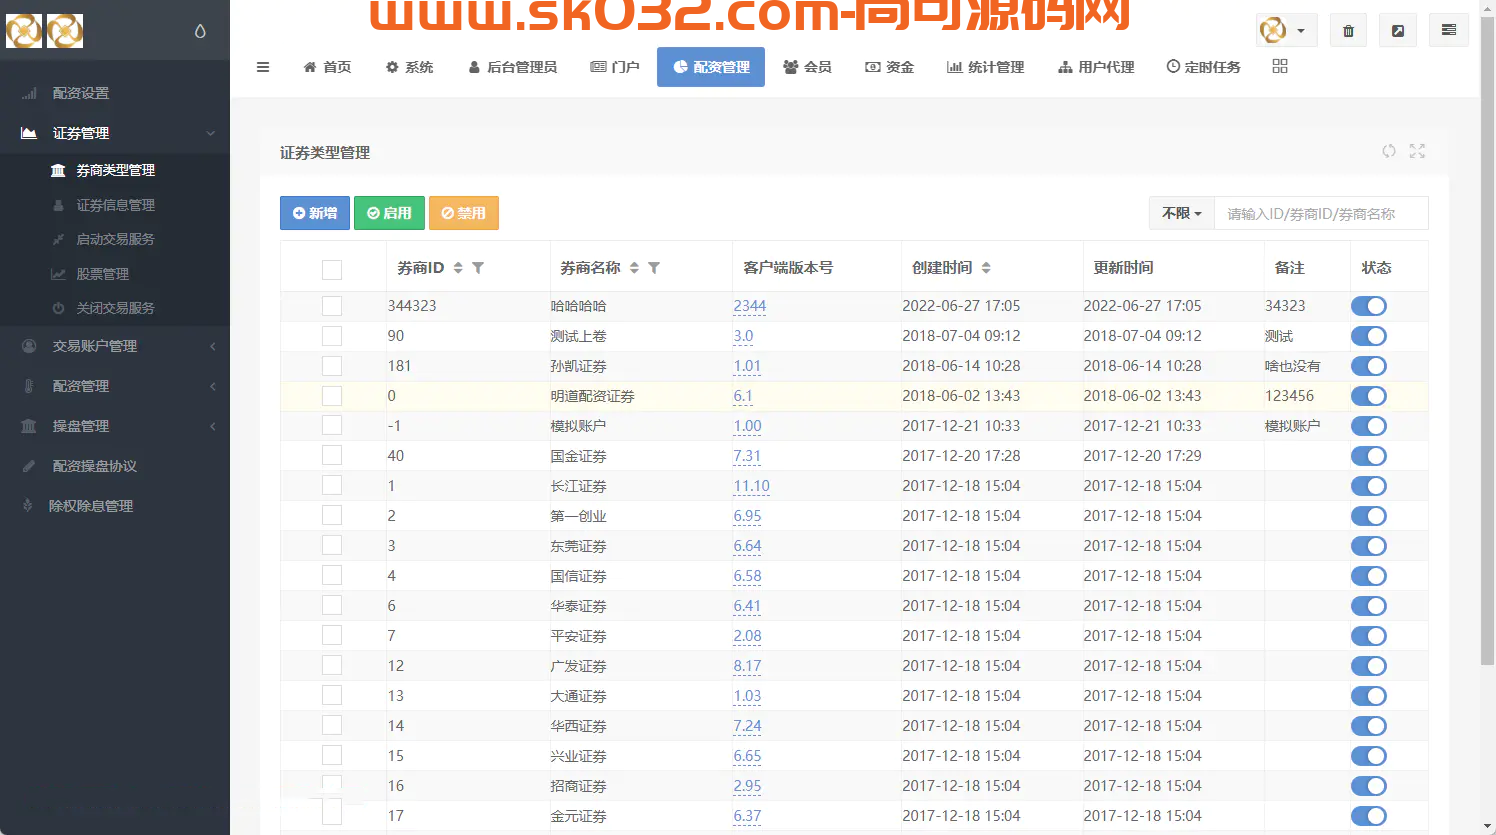Refresh the 证券类型管理 panel
The height and width of the screenshot is (835, 1496).
[1389, 151]
